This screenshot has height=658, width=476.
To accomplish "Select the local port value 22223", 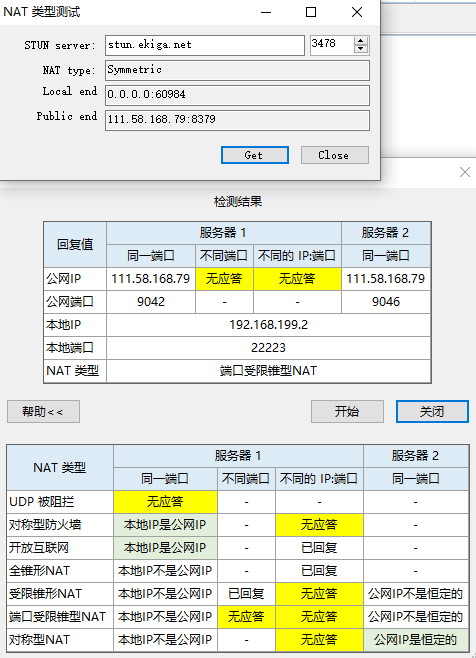I will click(x=269, y=348).
